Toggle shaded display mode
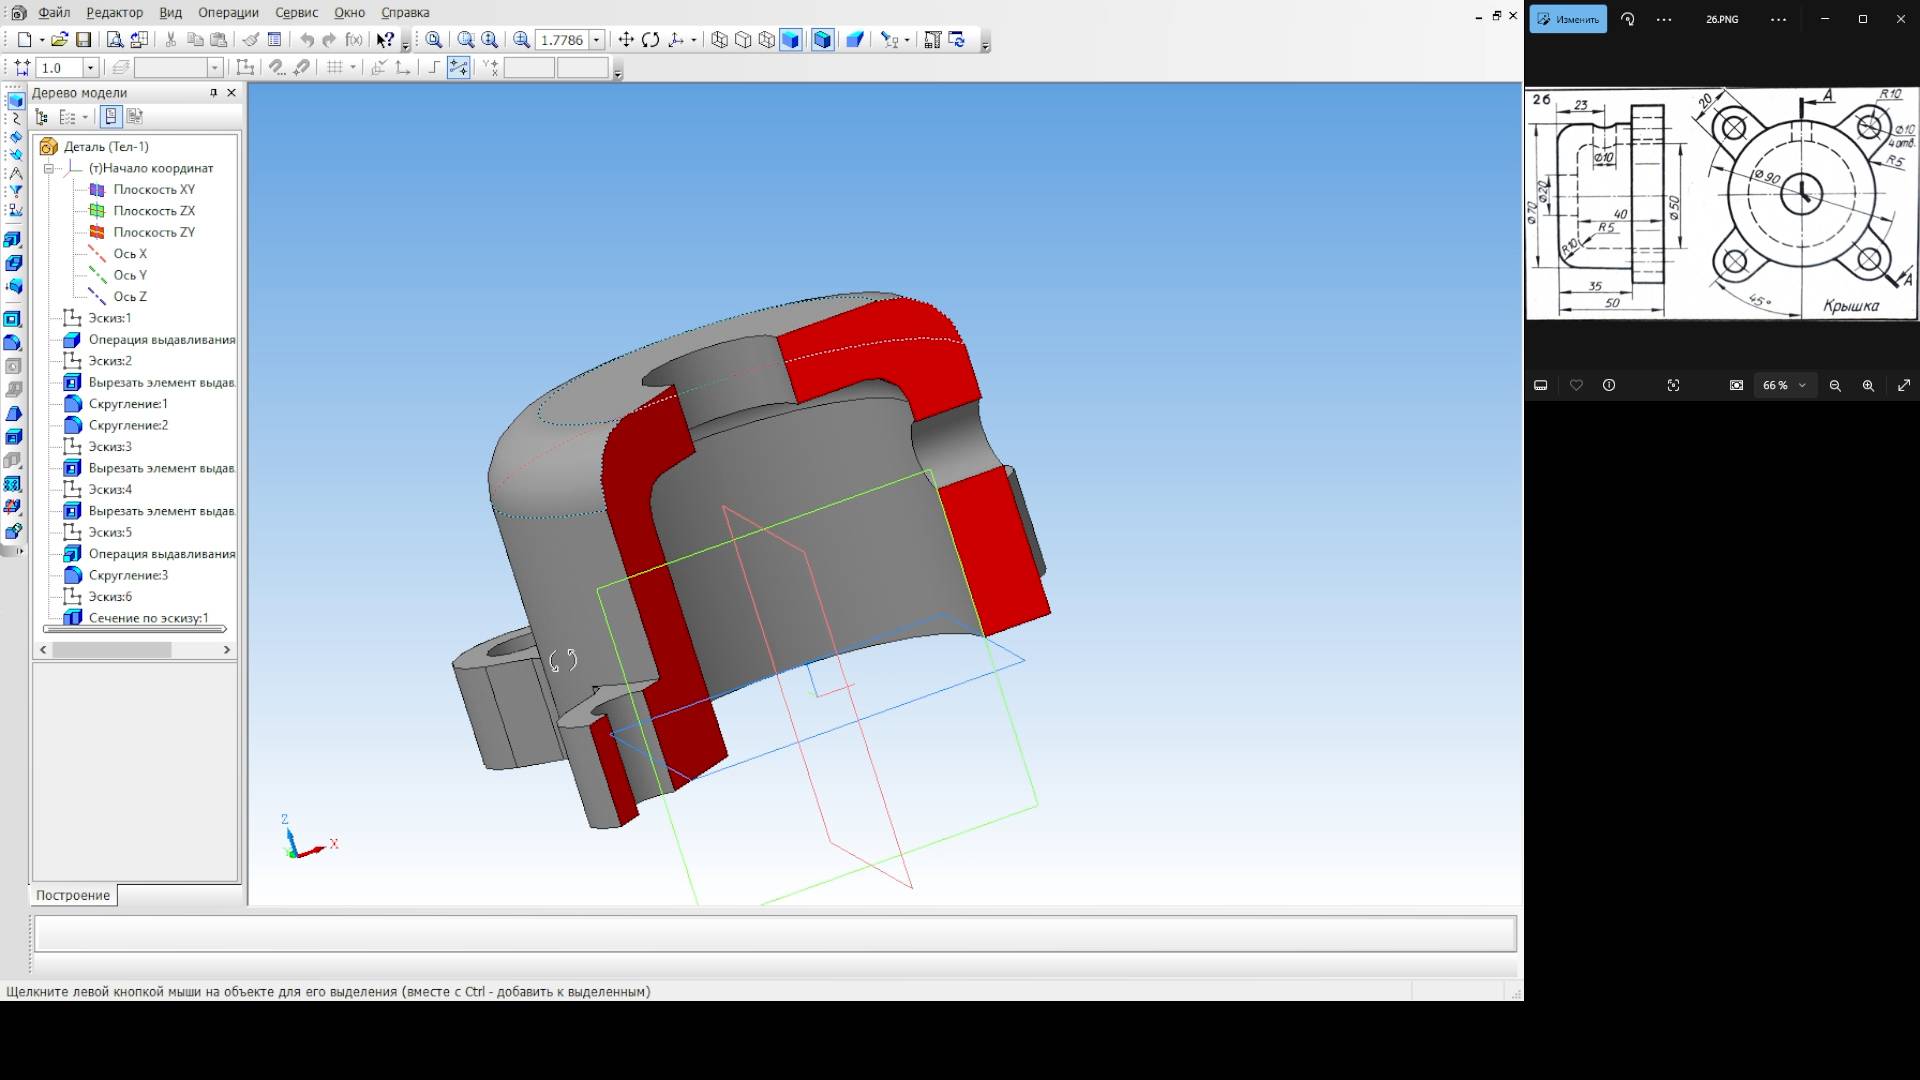 [x=791, y=40]
